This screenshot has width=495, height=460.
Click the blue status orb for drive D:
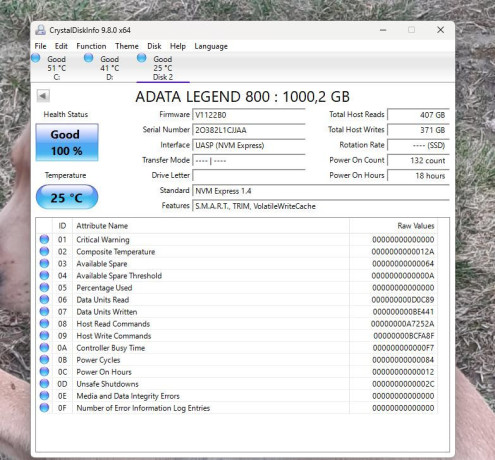(89, 58)
